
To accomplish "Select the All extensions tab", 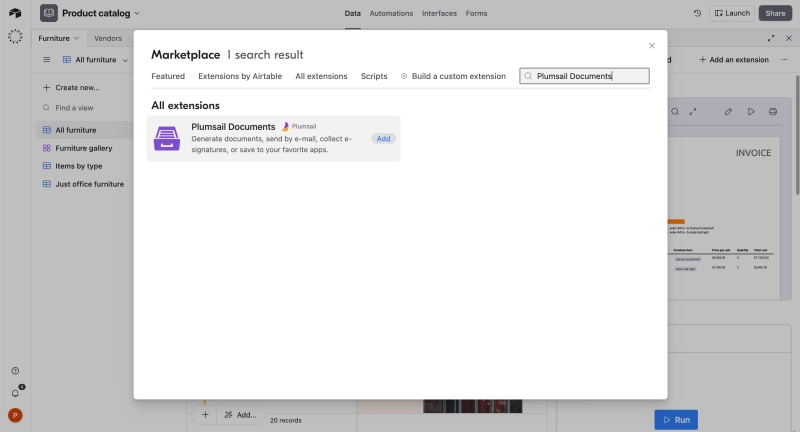I will click(321, 76).
